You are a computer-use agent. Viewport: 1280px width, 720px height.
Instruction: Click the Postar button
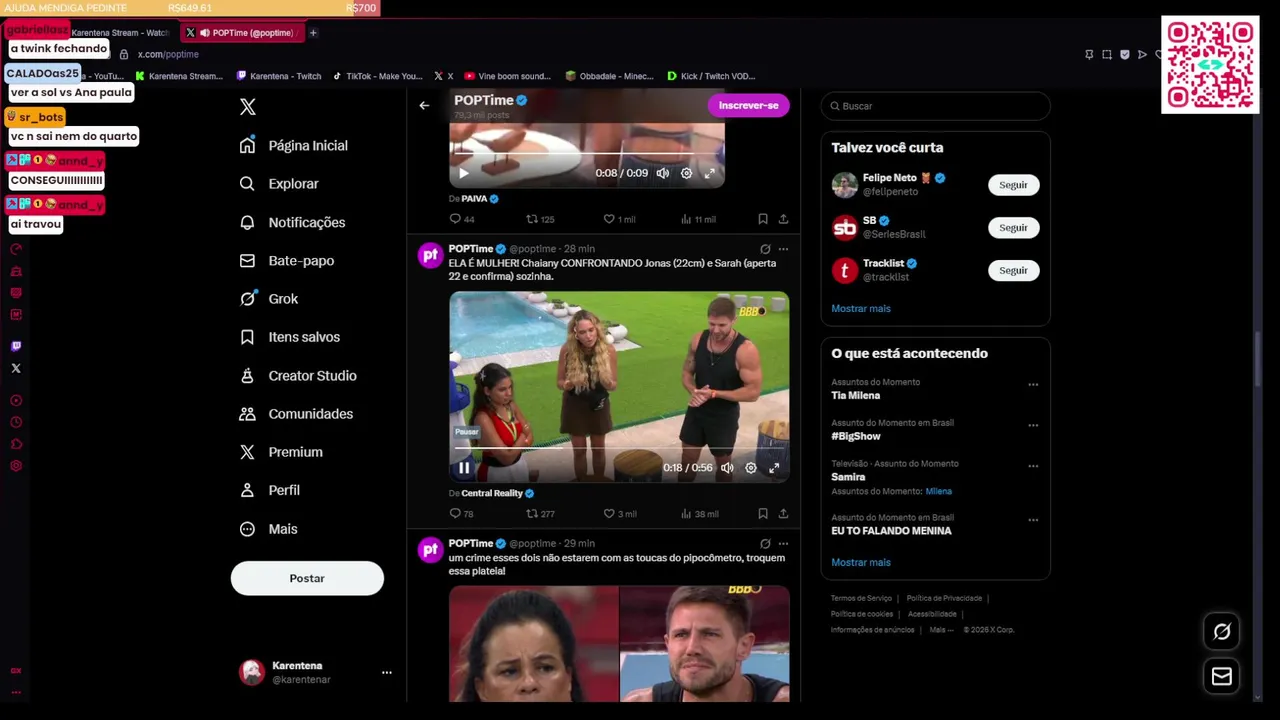pyautogui.click(x=307, y=578)
